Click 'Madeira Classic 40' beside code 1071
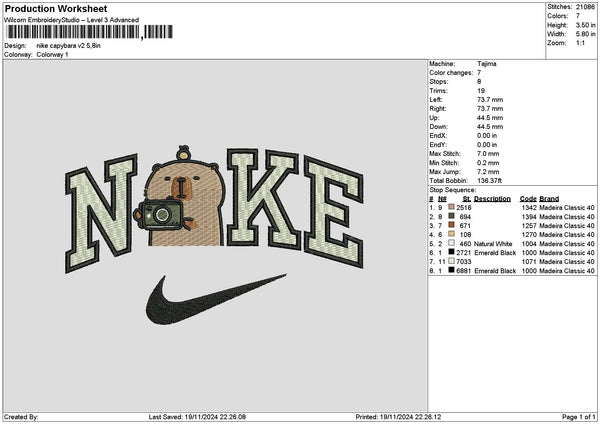Viewport: 600px width, 424px height. point(567,261)
